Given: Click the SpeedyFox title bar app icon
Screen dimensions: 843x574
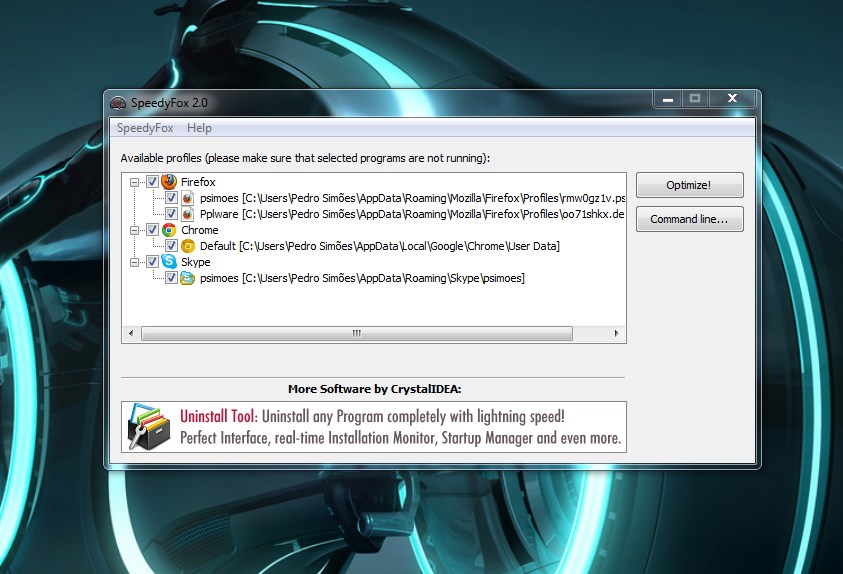Looking at the screenshot, I should [x=118, y=103].
